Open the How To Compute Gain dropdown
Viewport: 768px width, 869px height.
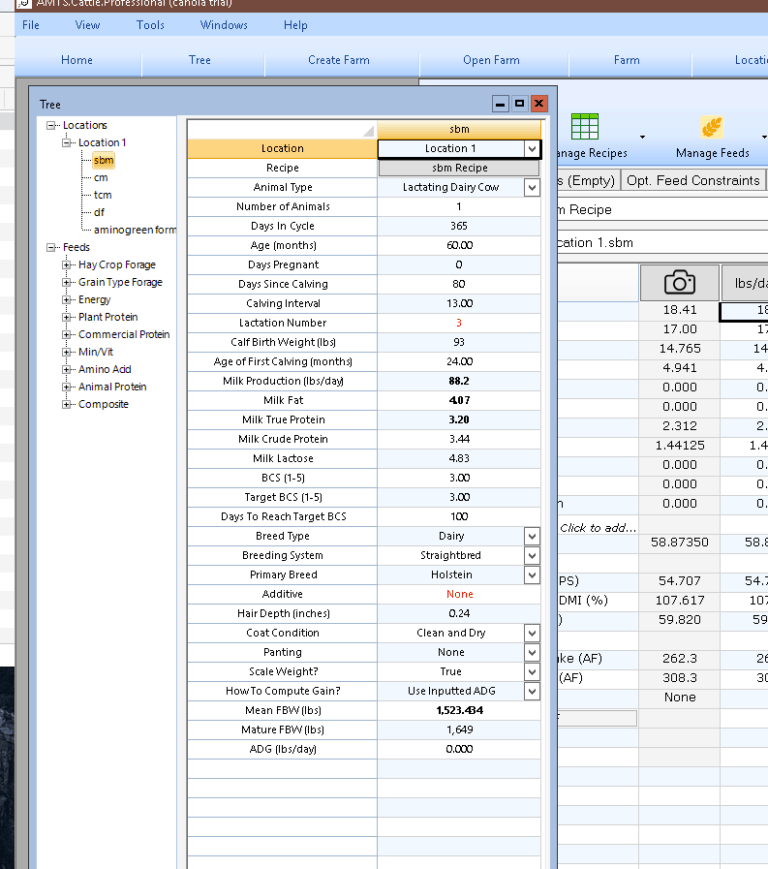[532, 691]
